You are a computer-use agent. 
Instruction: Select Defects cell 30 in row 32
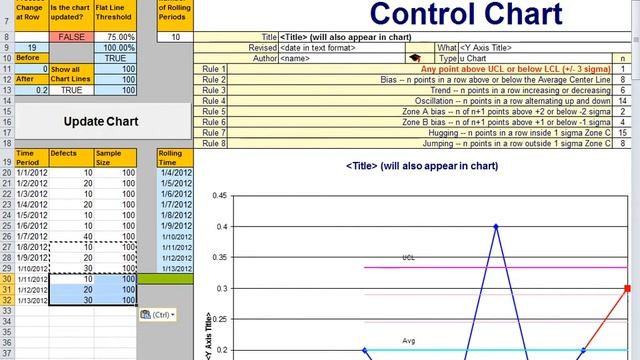tap(71, 300)
